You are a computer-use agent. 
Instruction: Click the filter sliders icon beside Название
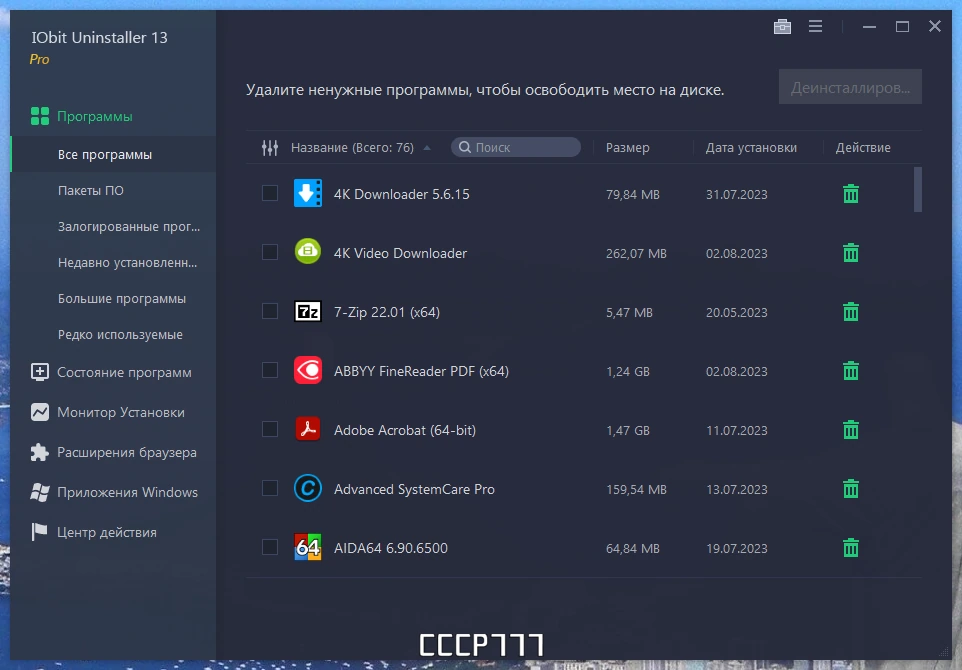[x=270, y=147]
